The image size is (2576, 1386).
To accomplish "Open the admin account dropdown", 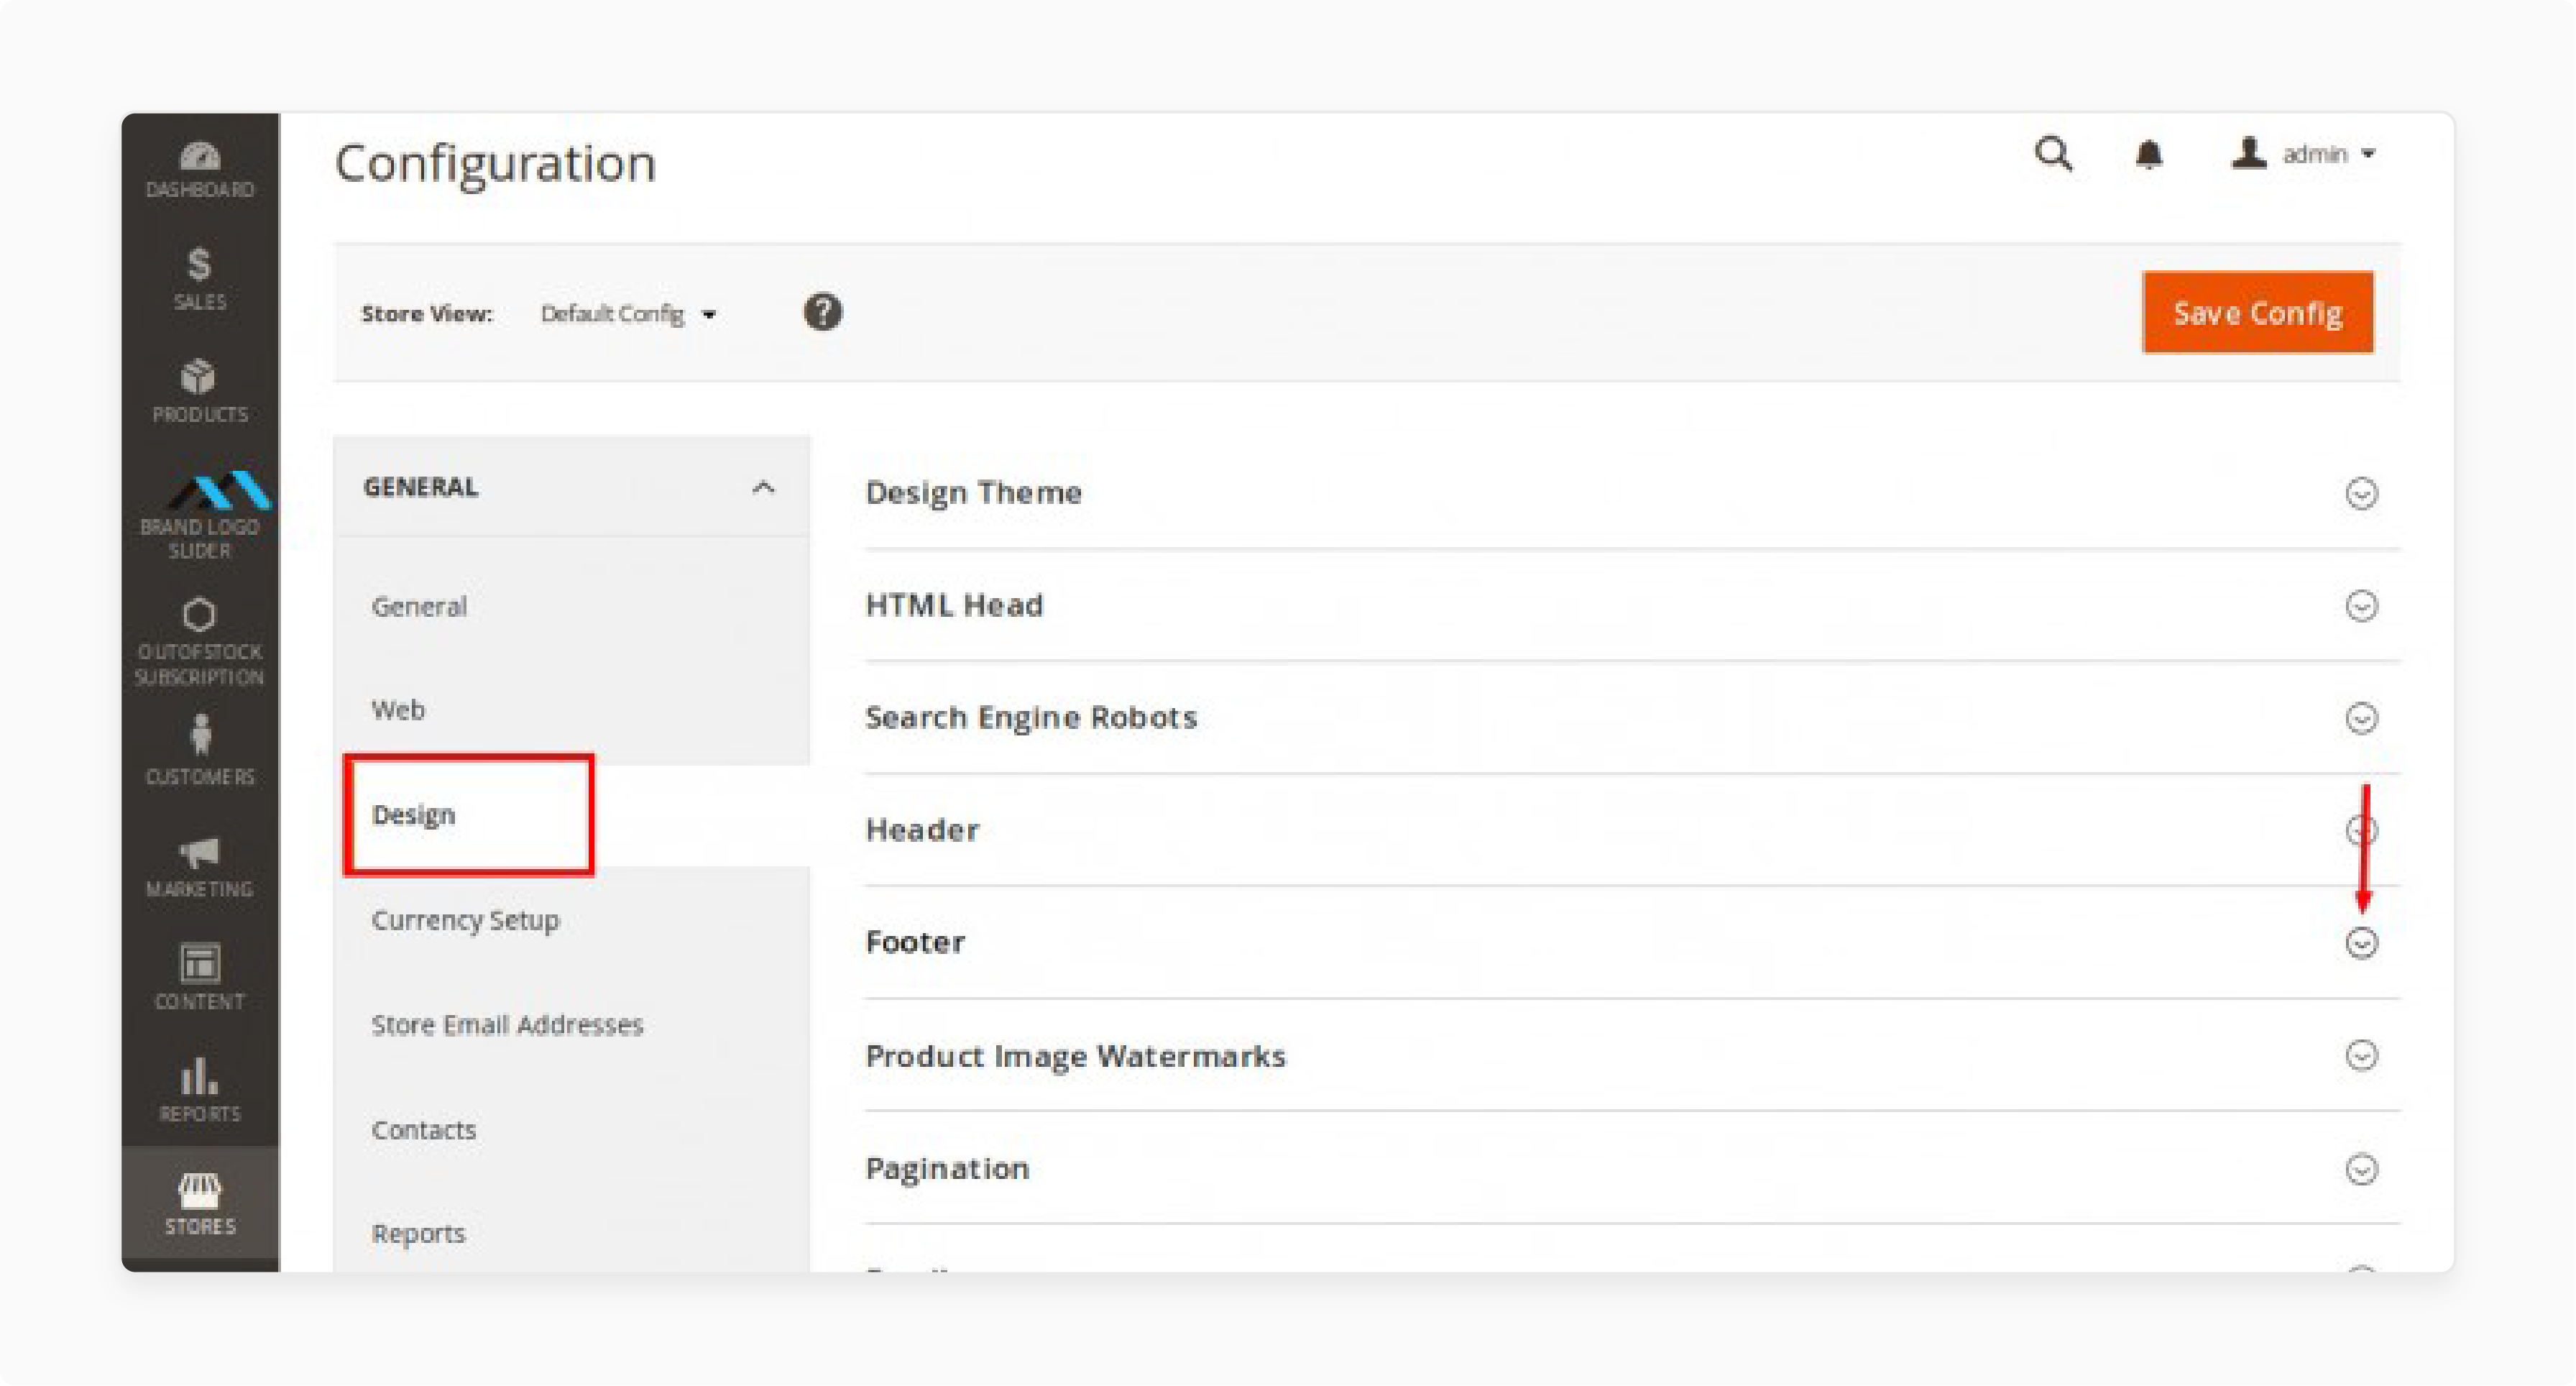I will 2304,154.
